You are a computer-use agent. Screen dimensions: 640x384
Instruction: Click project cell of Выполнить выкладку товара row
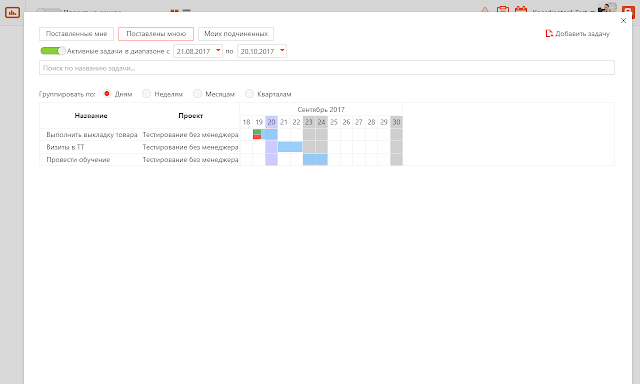point(190,135)
